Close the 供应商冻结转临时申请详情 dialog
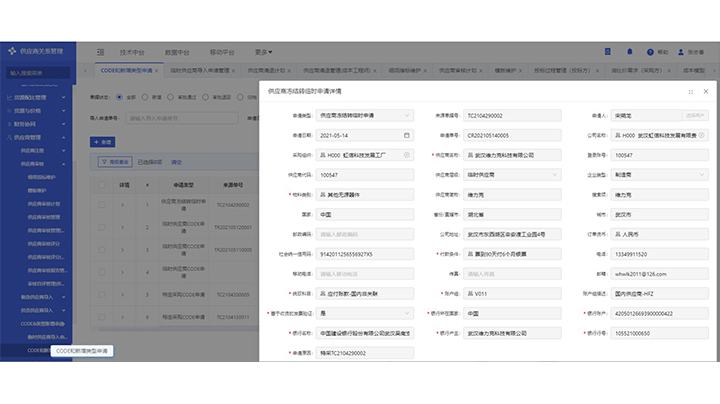The width and height of the screenshot is (720, 404). tap(705, 91)
